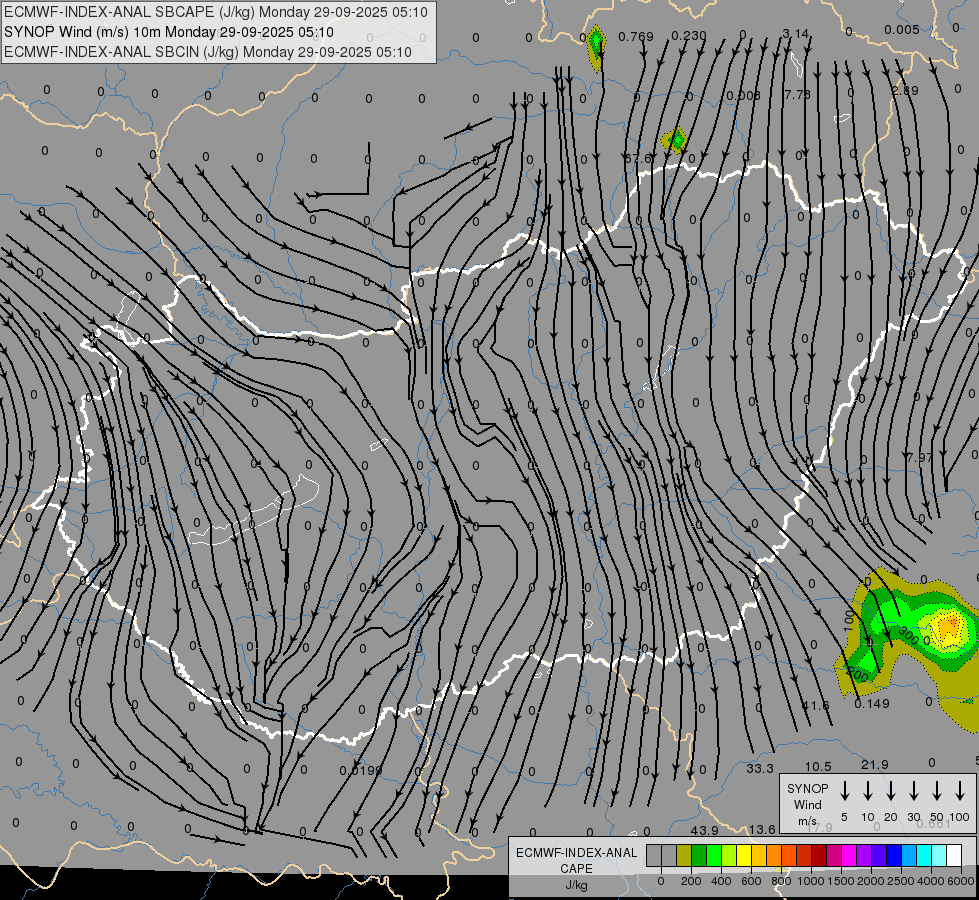979x900 pixels.
Task: Click the 7.97 value on the east side
Action: (x=919, y=457)
